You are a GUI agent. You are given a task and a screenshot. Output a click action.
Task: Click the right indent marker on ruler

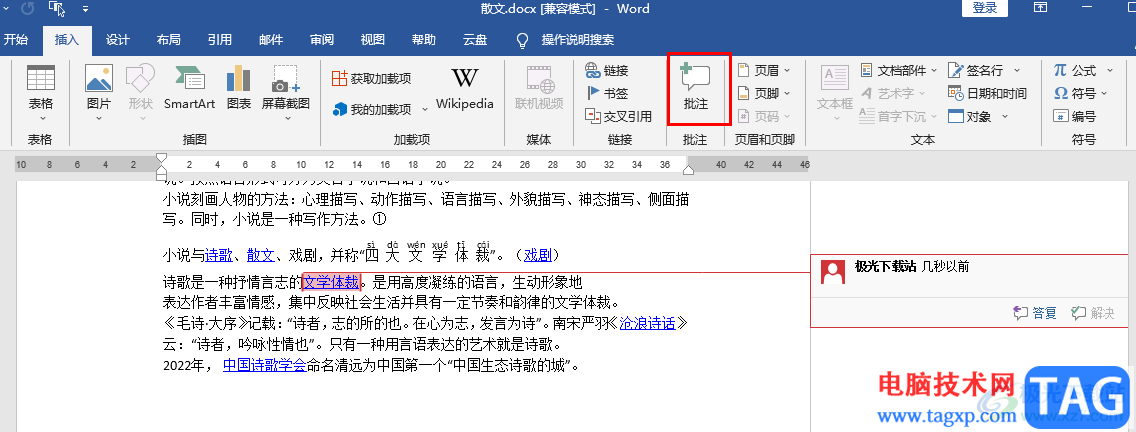(689, 170)
